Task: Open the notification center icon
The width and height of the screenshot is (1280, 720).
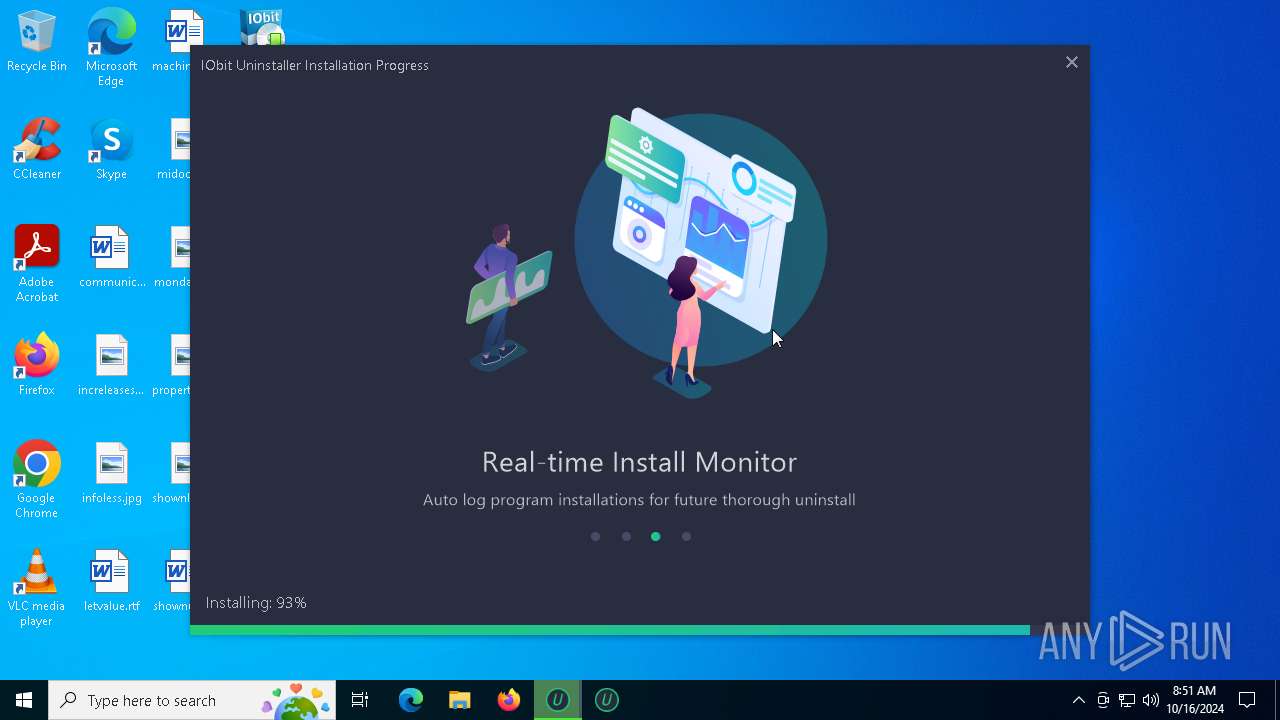Action: [1247, 700]
